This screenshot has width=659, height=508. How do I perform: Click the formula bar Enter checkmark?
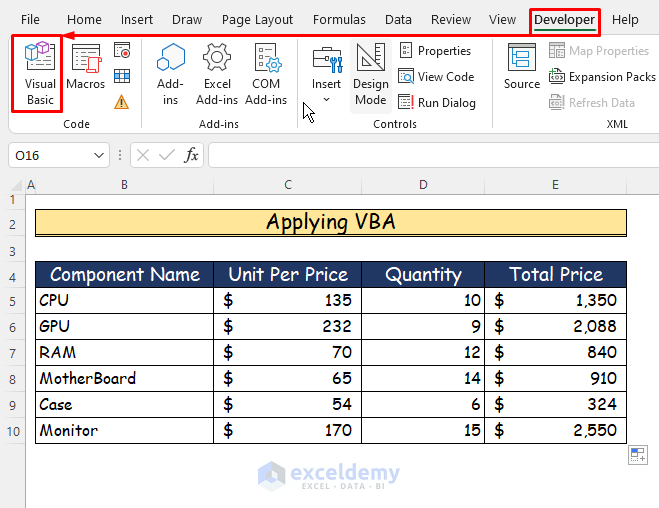(x=167, y=155)
